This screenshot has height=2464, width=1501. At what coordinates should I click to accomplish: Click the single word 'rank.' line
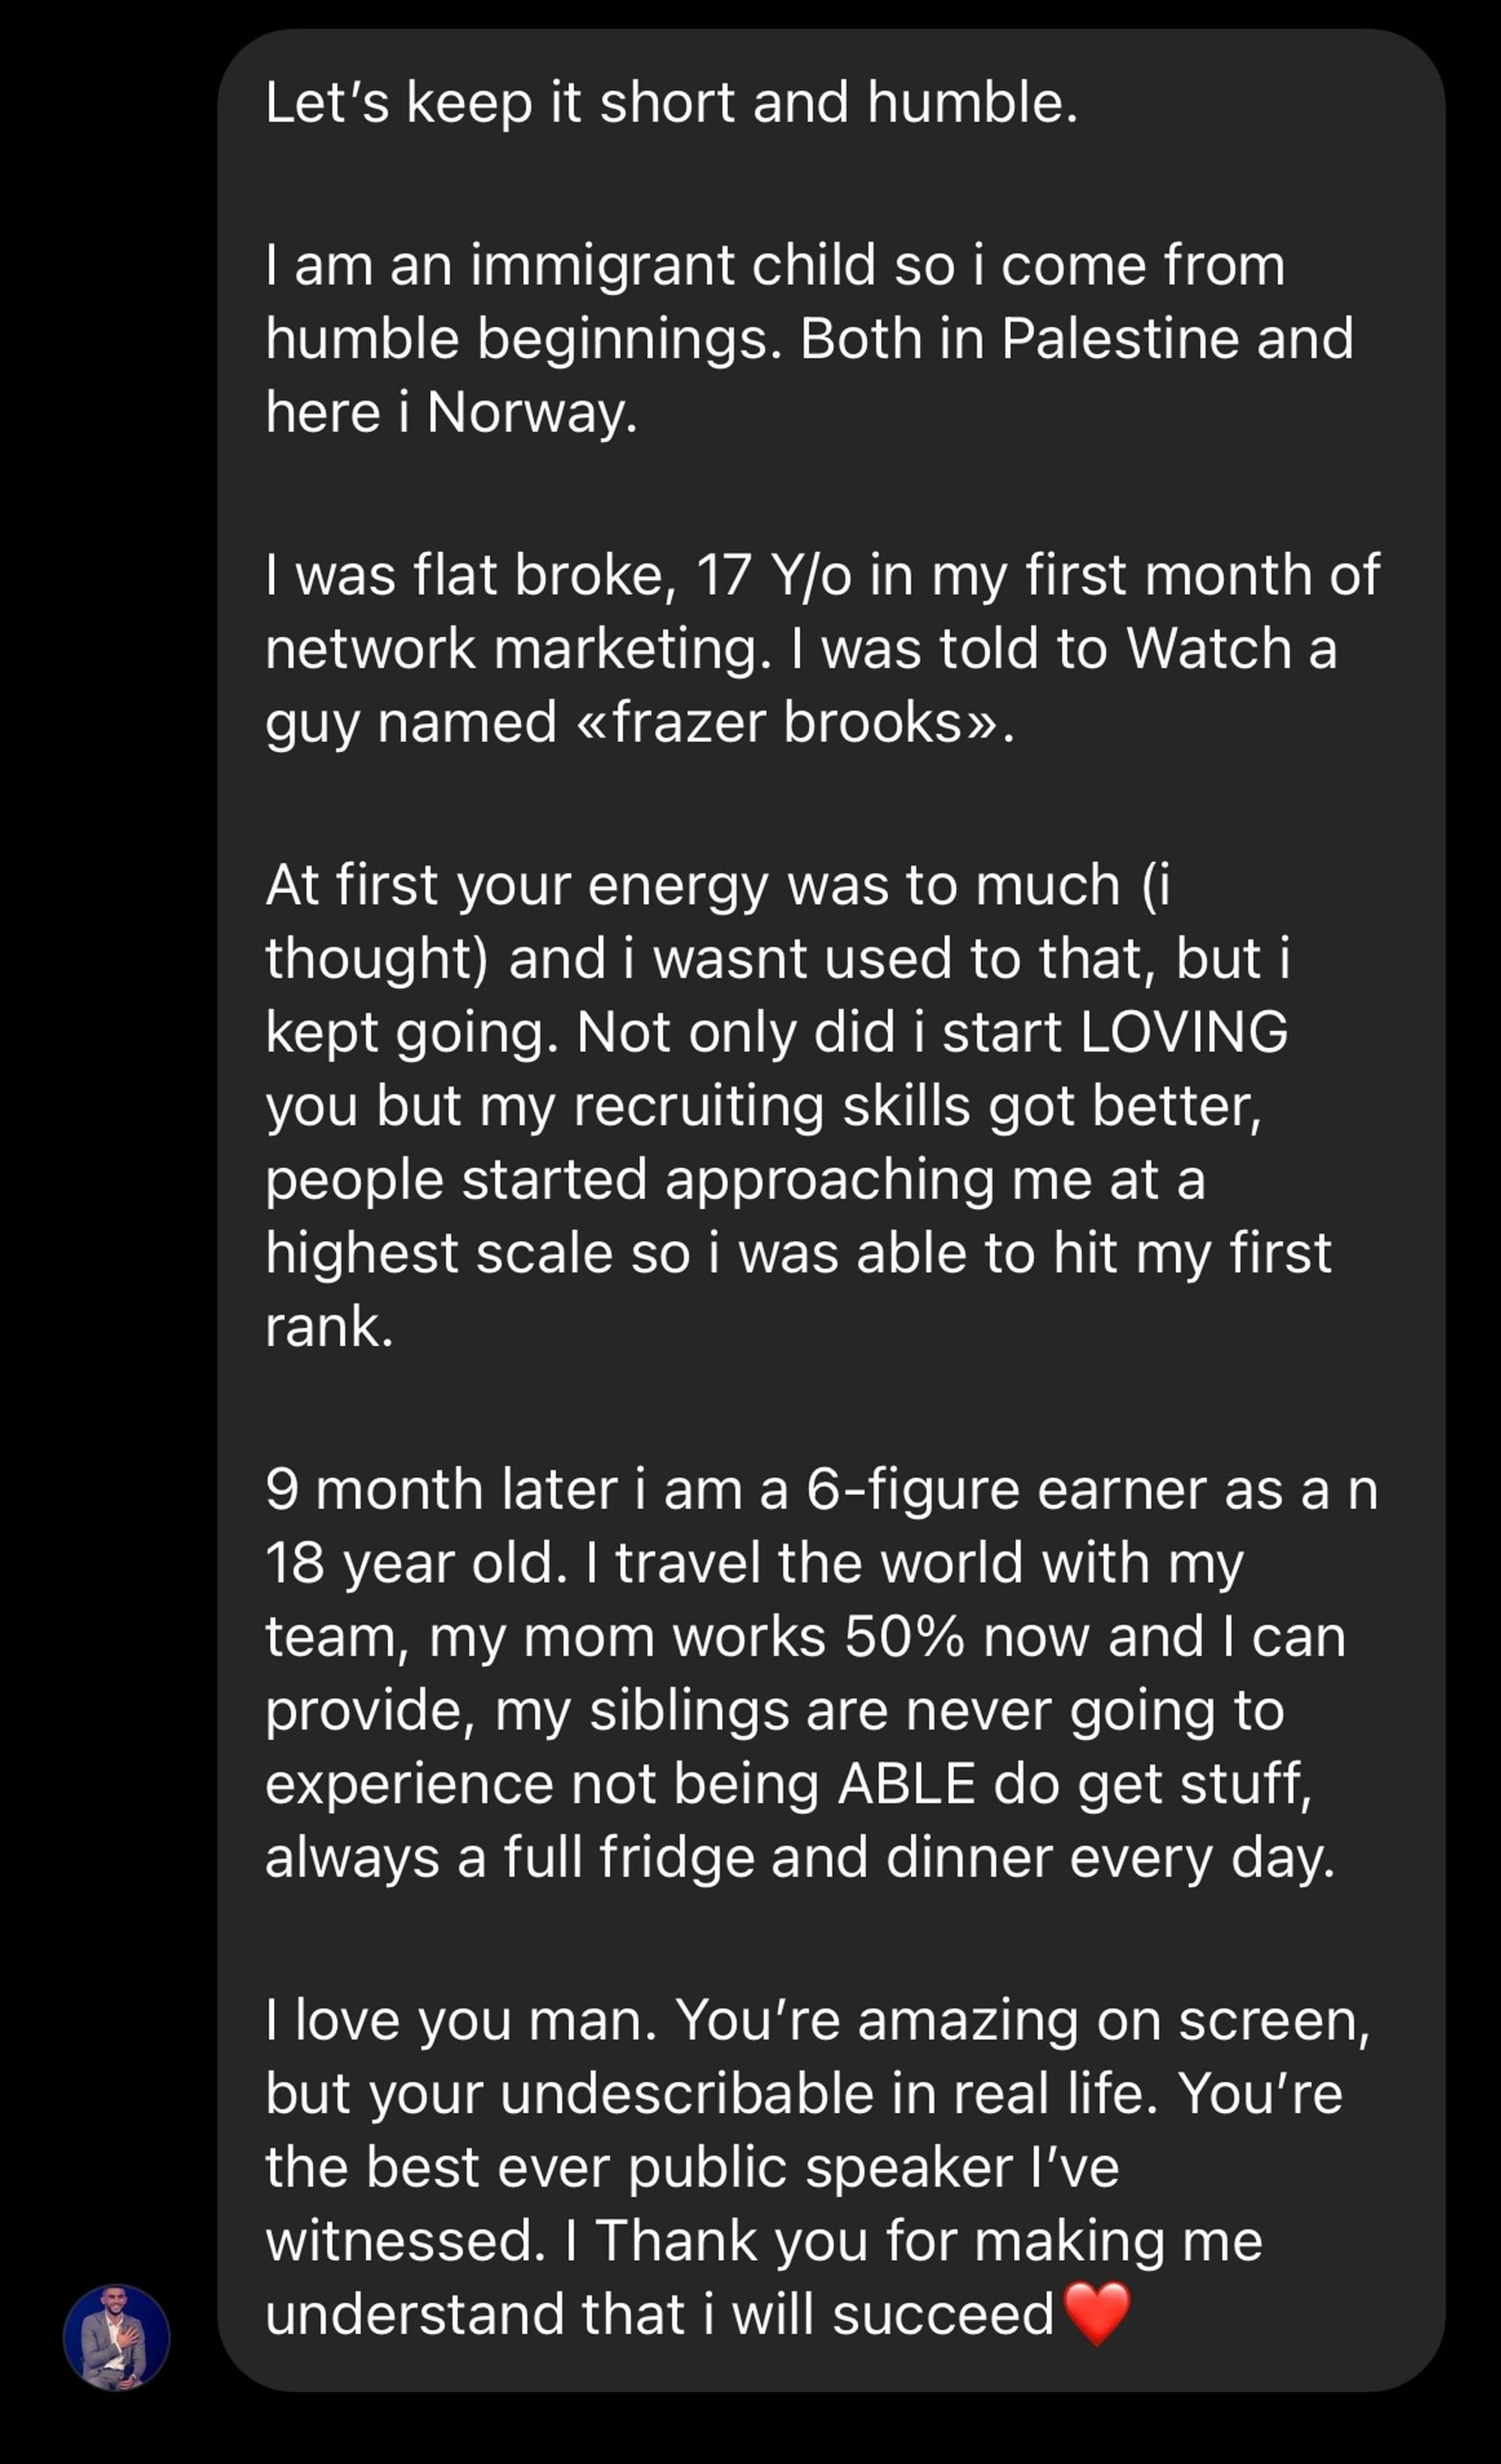click(330, 1327)
